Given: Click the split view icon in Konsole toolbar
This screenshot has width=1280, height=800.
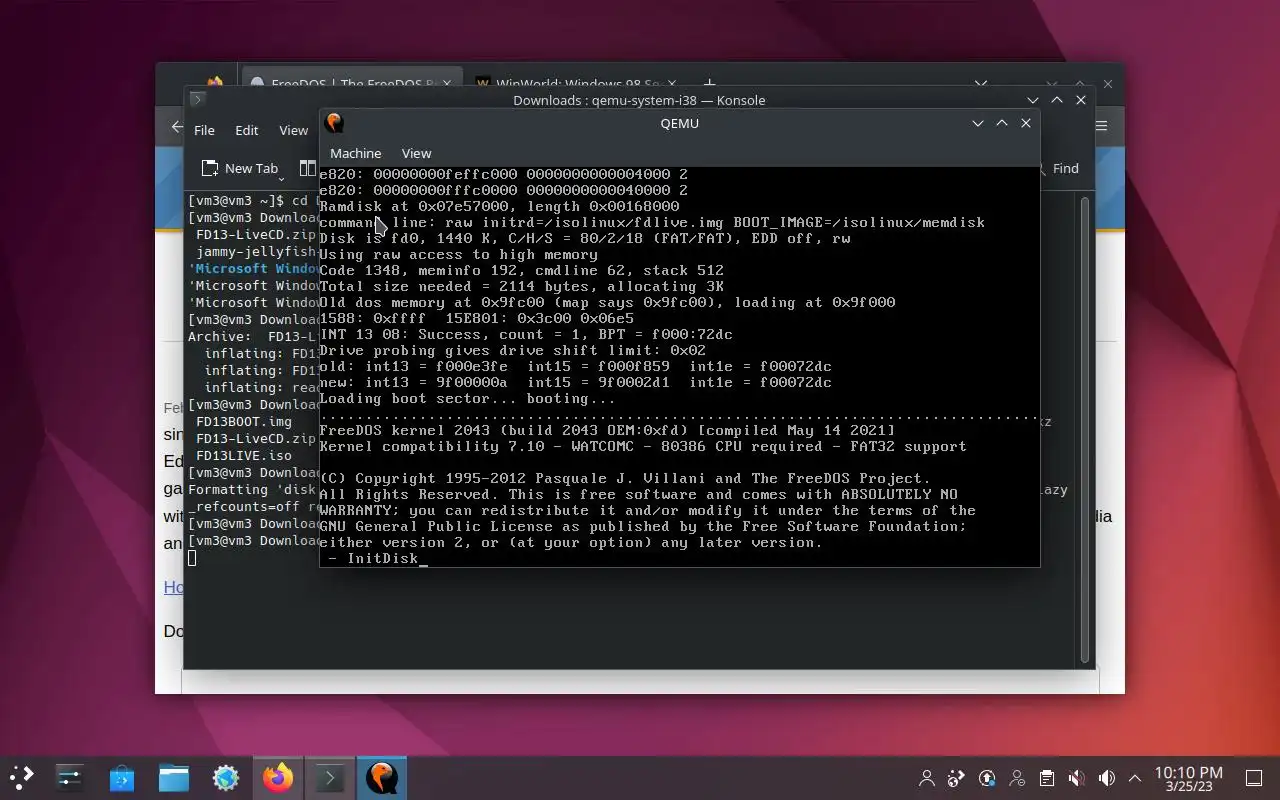Looking at the screenshot, I should [x=308, y=168].
